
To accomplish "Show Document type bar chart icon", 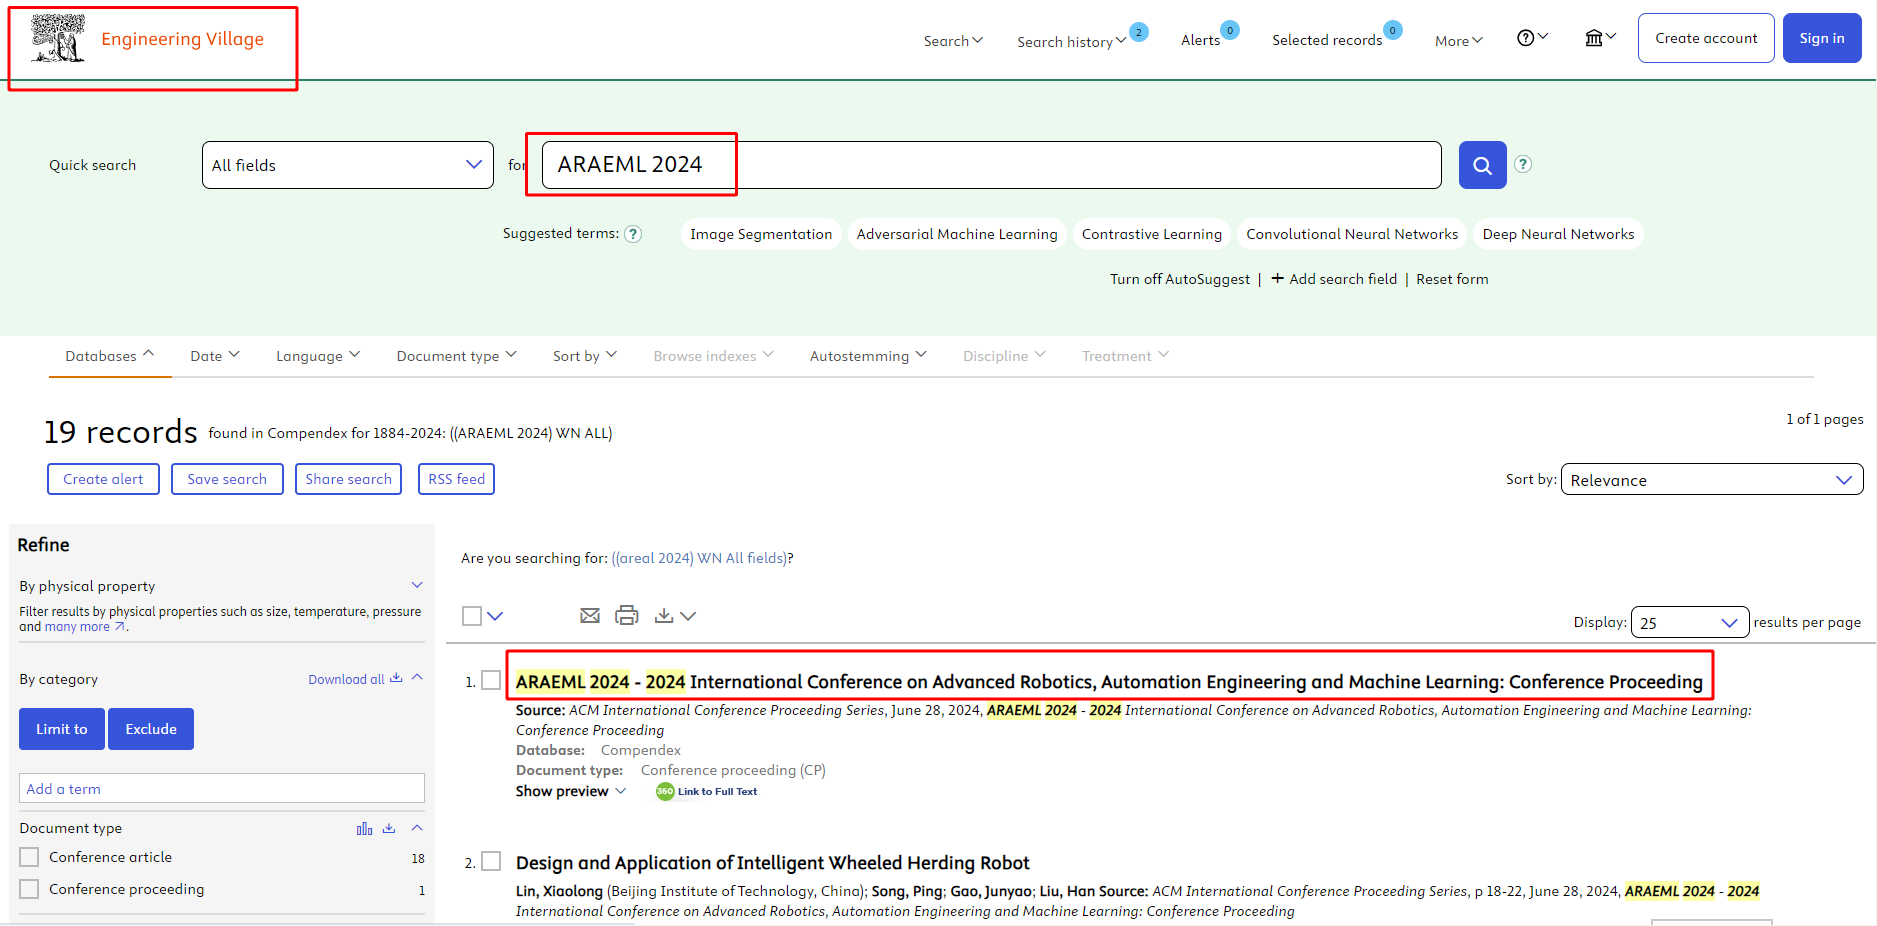I will pyautogui.click(x=365, y=828).
